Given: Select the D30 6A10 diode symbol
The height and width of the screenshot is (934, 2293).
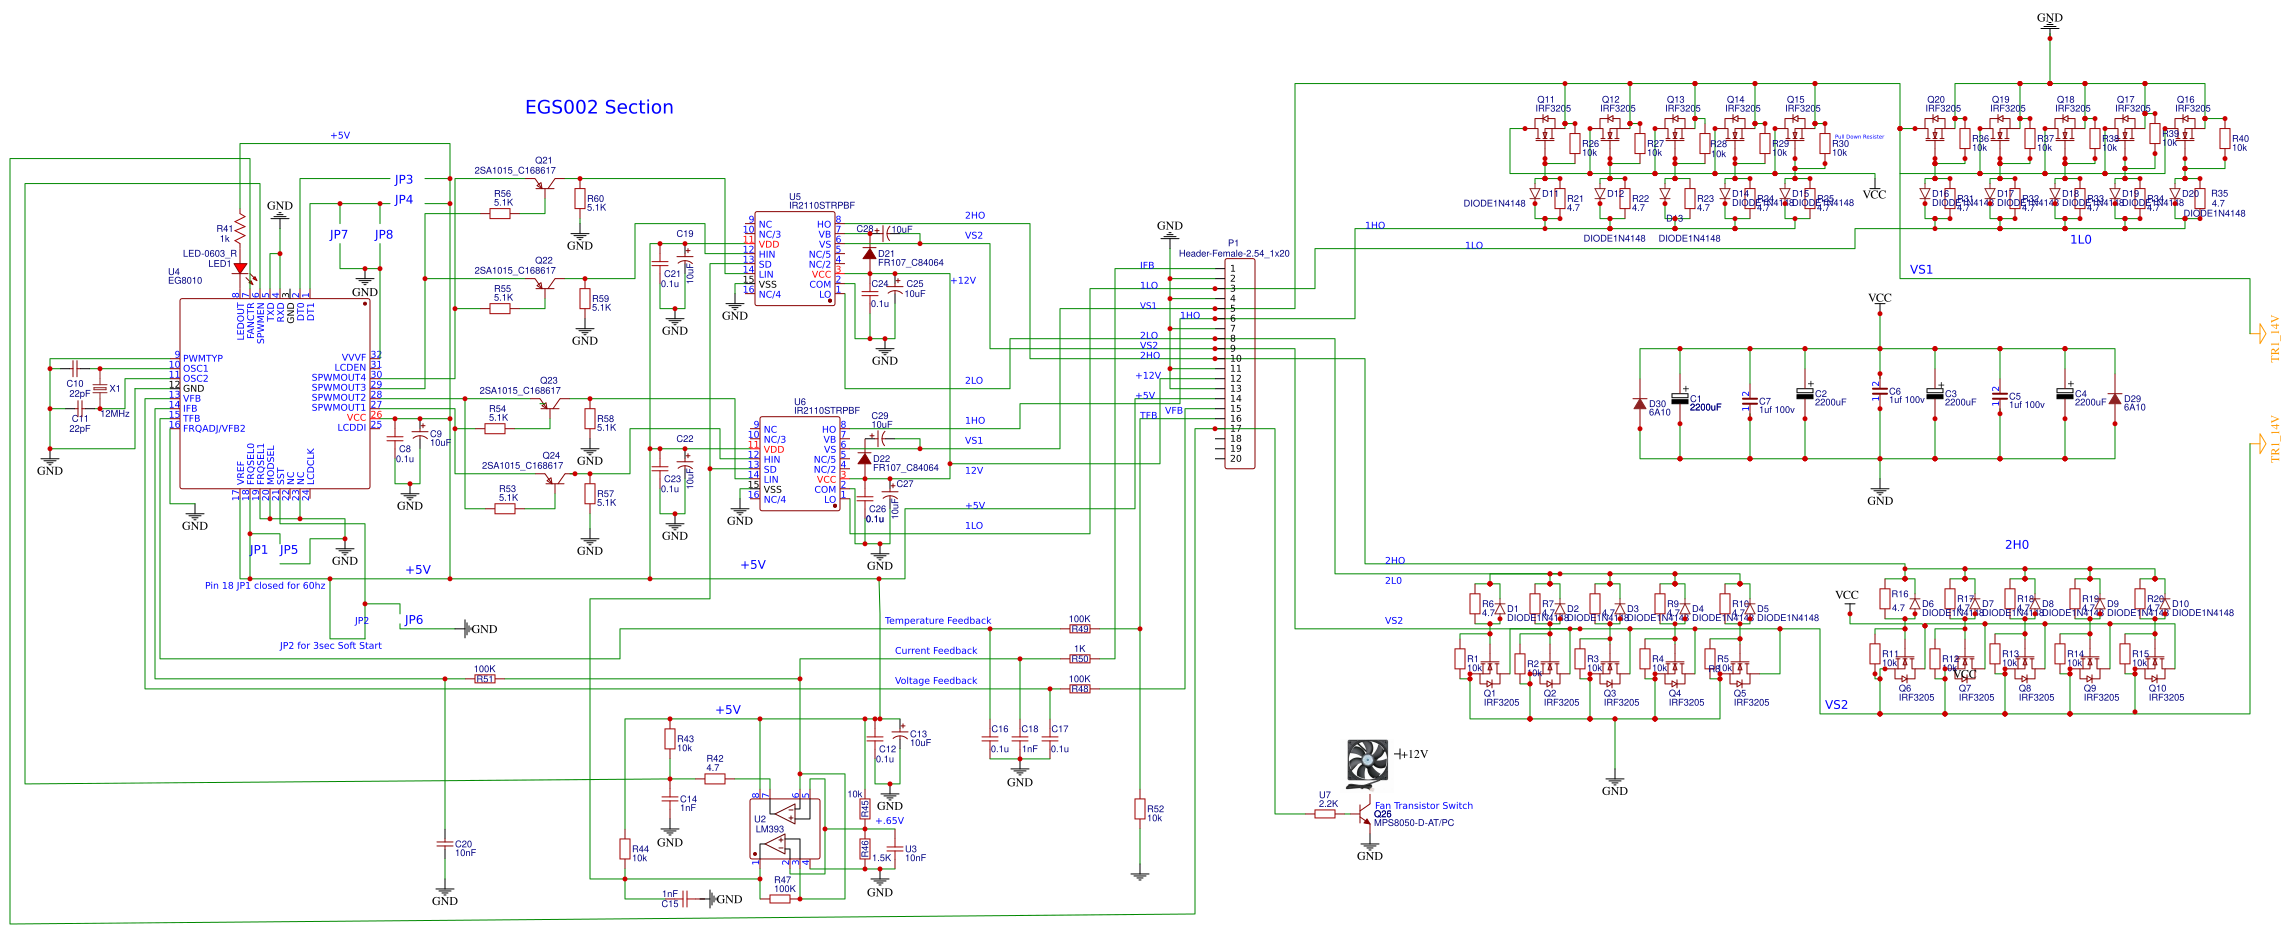Looking at the screenshot, I should [1640, 403].
